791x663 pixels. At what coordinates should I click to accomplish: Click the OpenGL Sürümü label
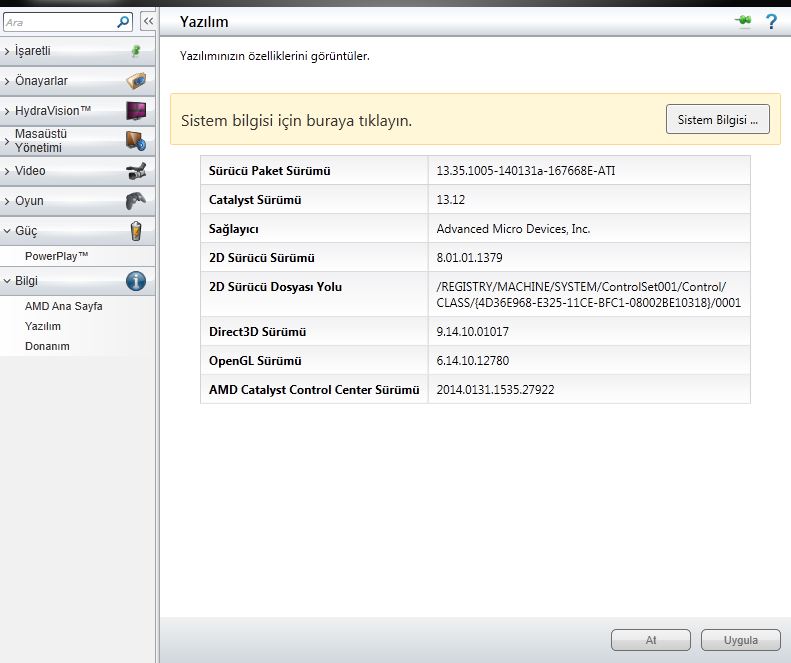click(255, 361)
